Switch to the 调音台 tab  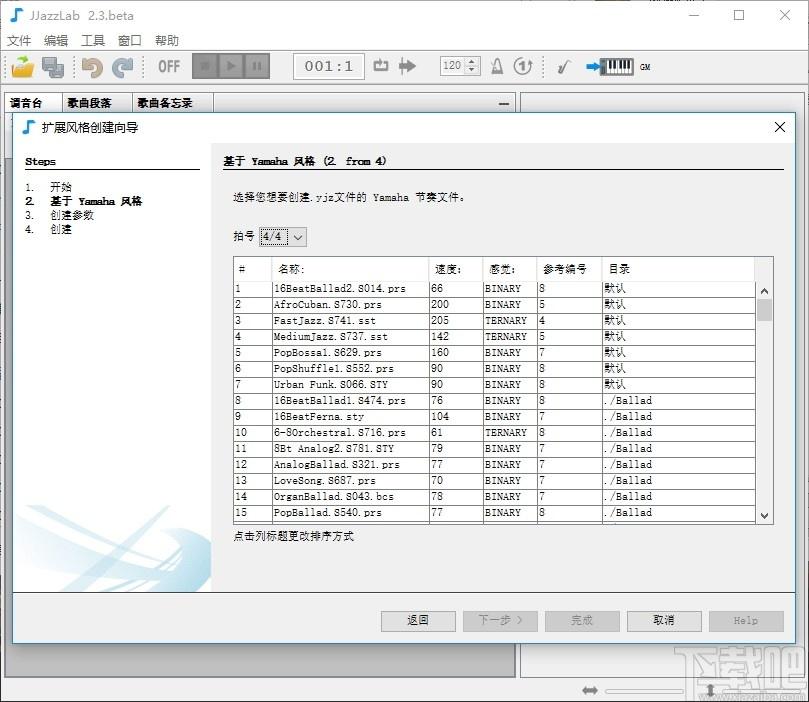click(34, 103)
